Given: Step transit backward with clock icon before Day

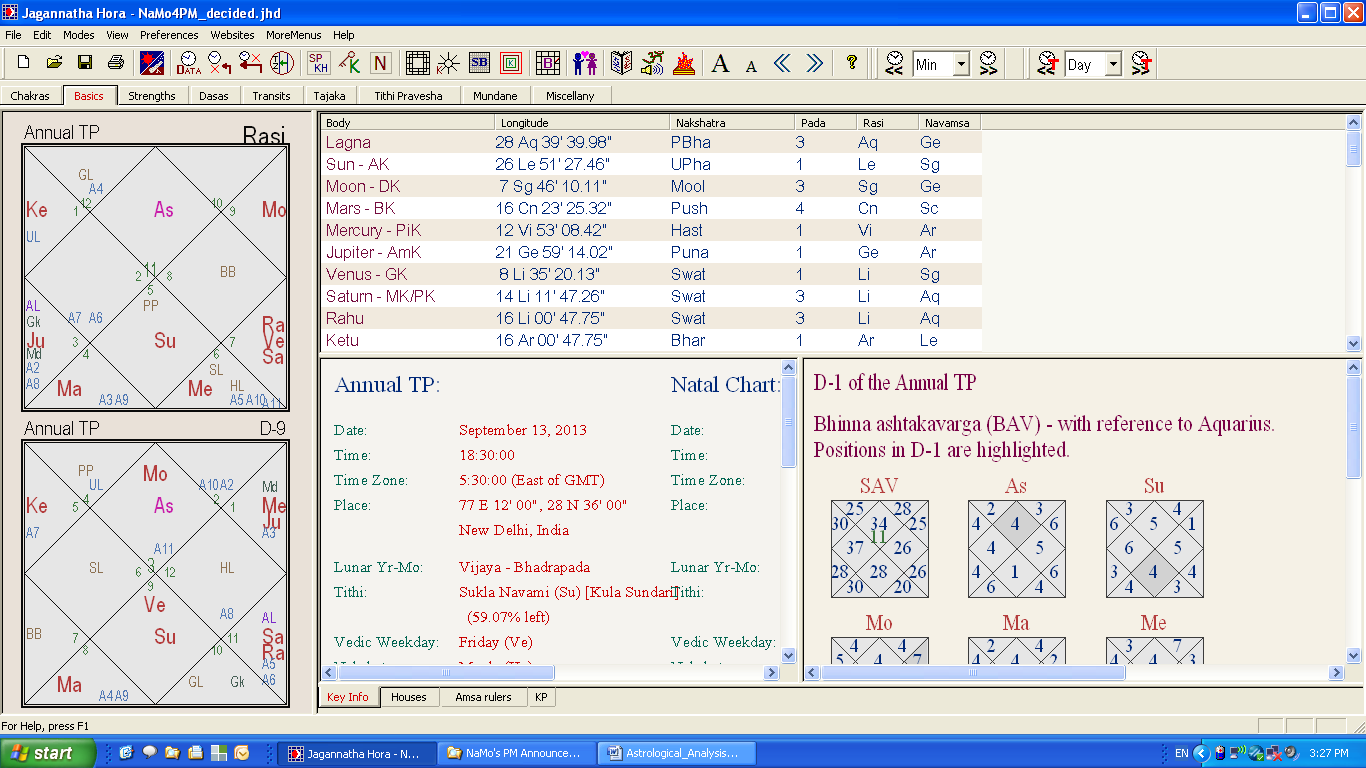Looking at the screenshot, I should pyautogui.click(x=1047, y=63).
